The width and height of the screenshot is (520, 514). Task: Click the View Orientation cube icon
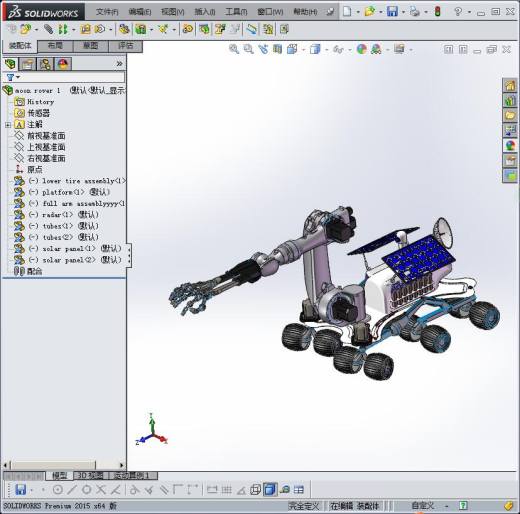tap(292, 49)
